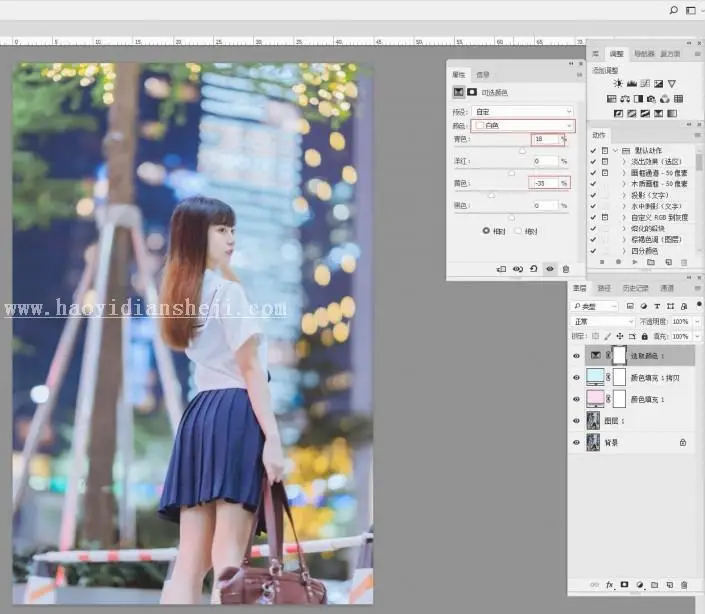Image resolution: width=705 pixels, height=614 pixels.
Task: Add a Gradient Map adjustment icon
Action: point(672,113)
